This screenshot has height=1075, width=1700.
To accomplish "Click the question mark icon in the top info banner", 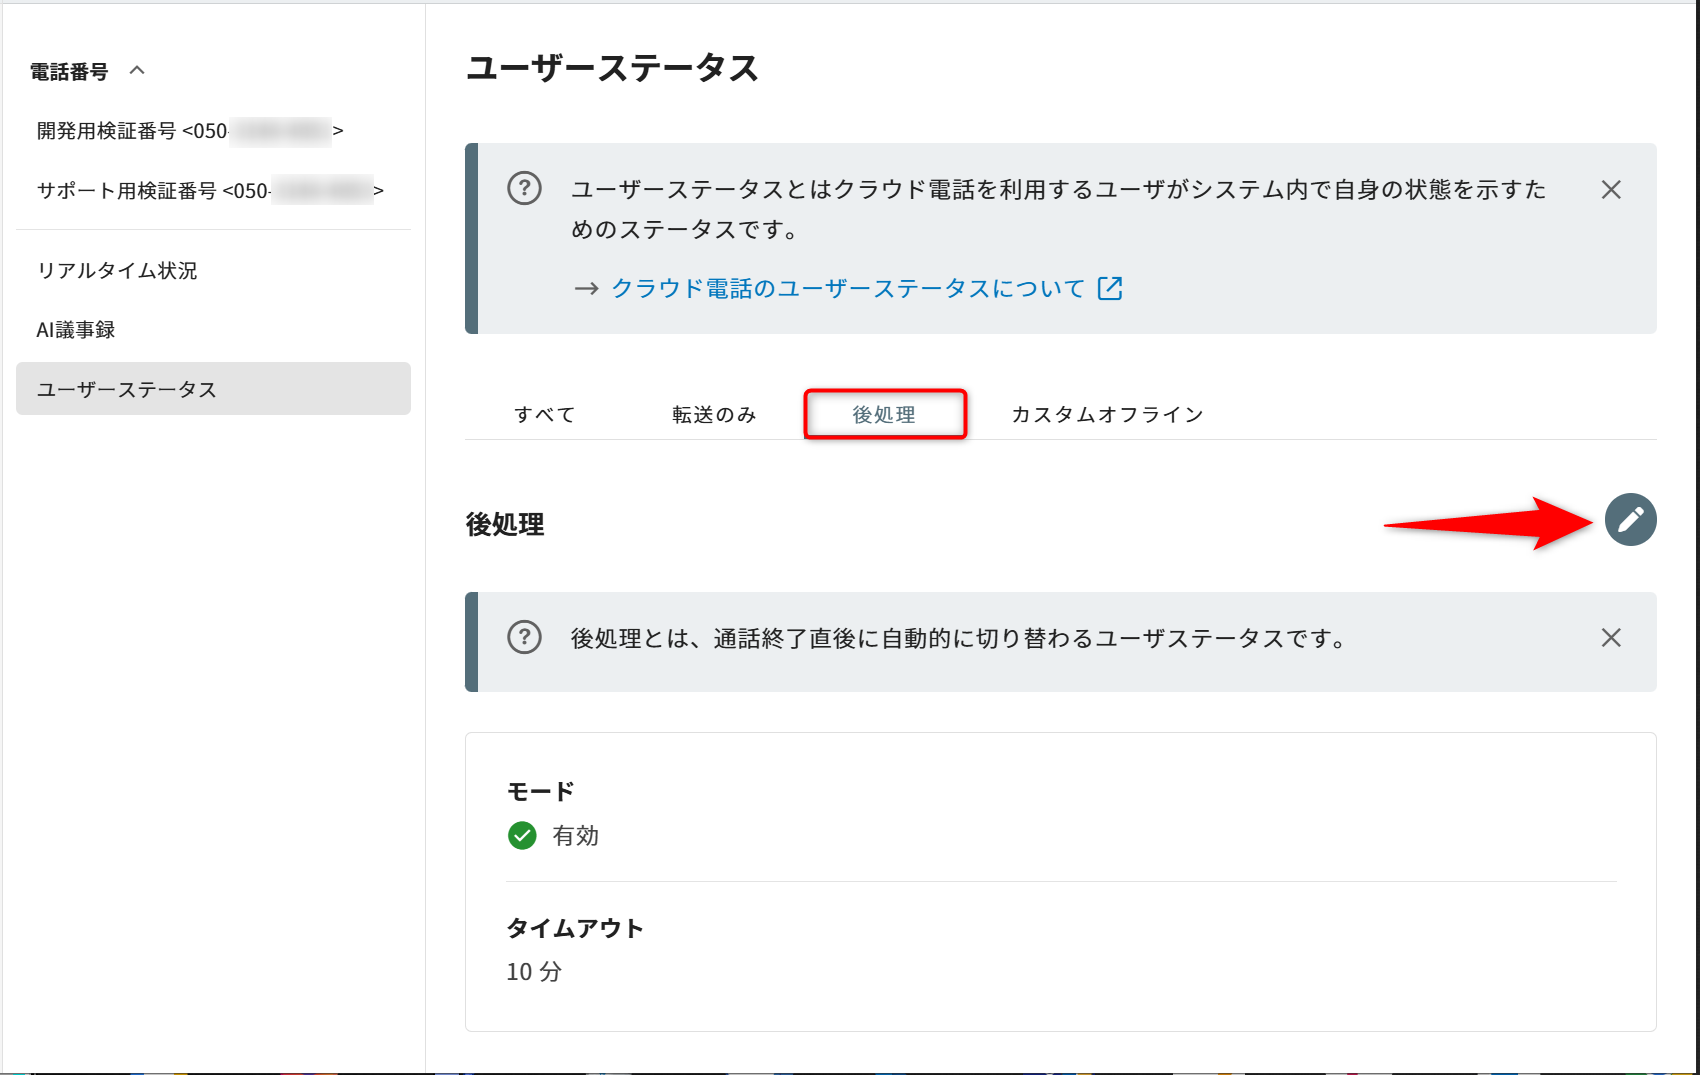I will point(524,188).
